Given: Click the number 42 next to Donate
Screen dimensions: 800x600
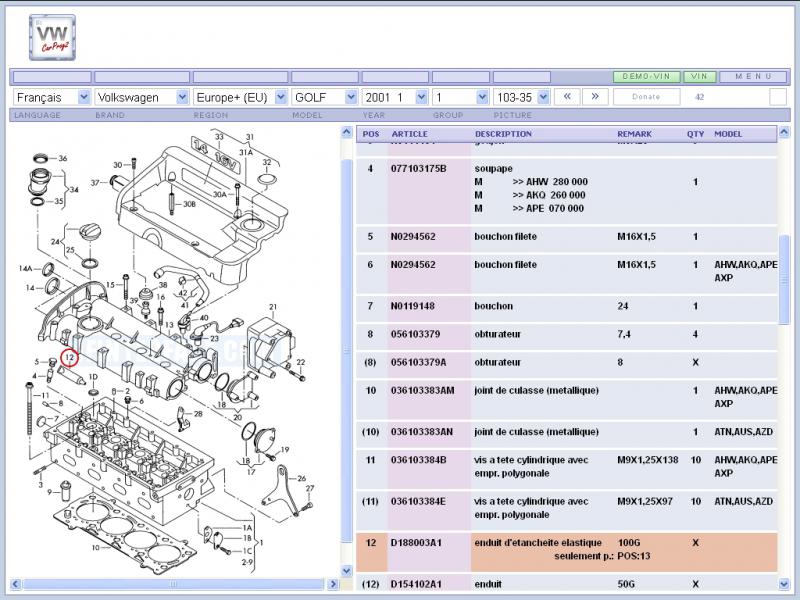Looking at the screenshot, I should coord(699,96).
